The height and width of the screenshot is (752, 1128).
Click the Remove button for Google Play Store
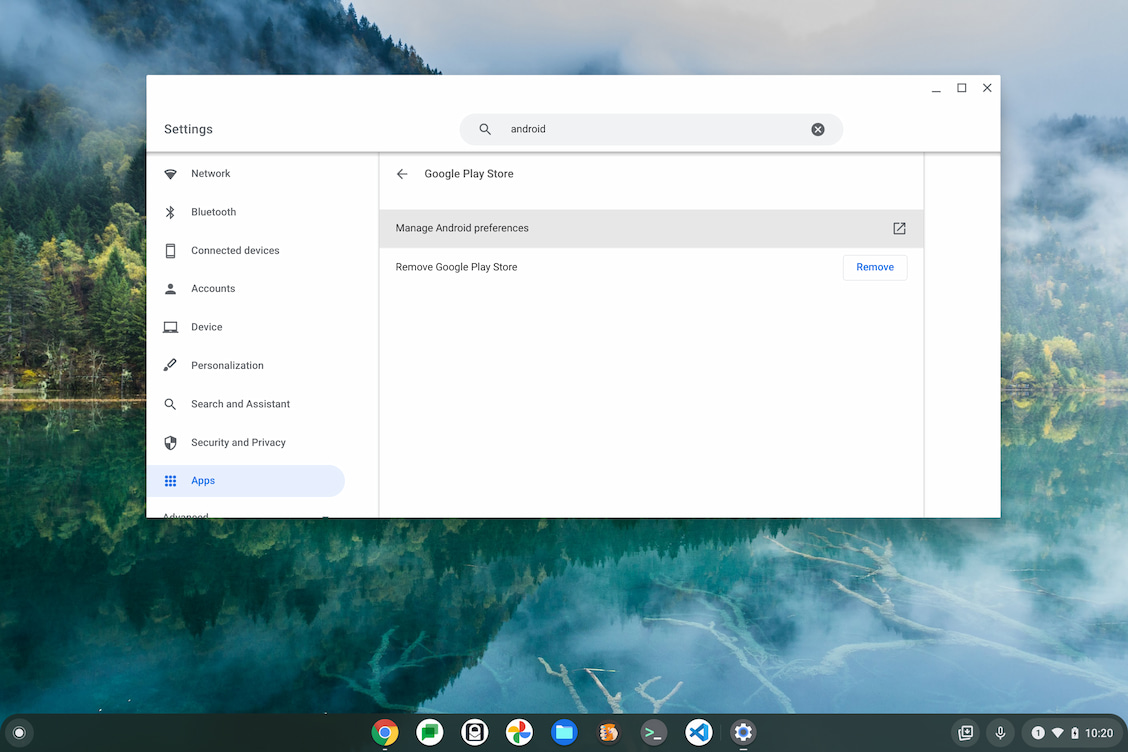pyautogui.click(x=874, y=267)
